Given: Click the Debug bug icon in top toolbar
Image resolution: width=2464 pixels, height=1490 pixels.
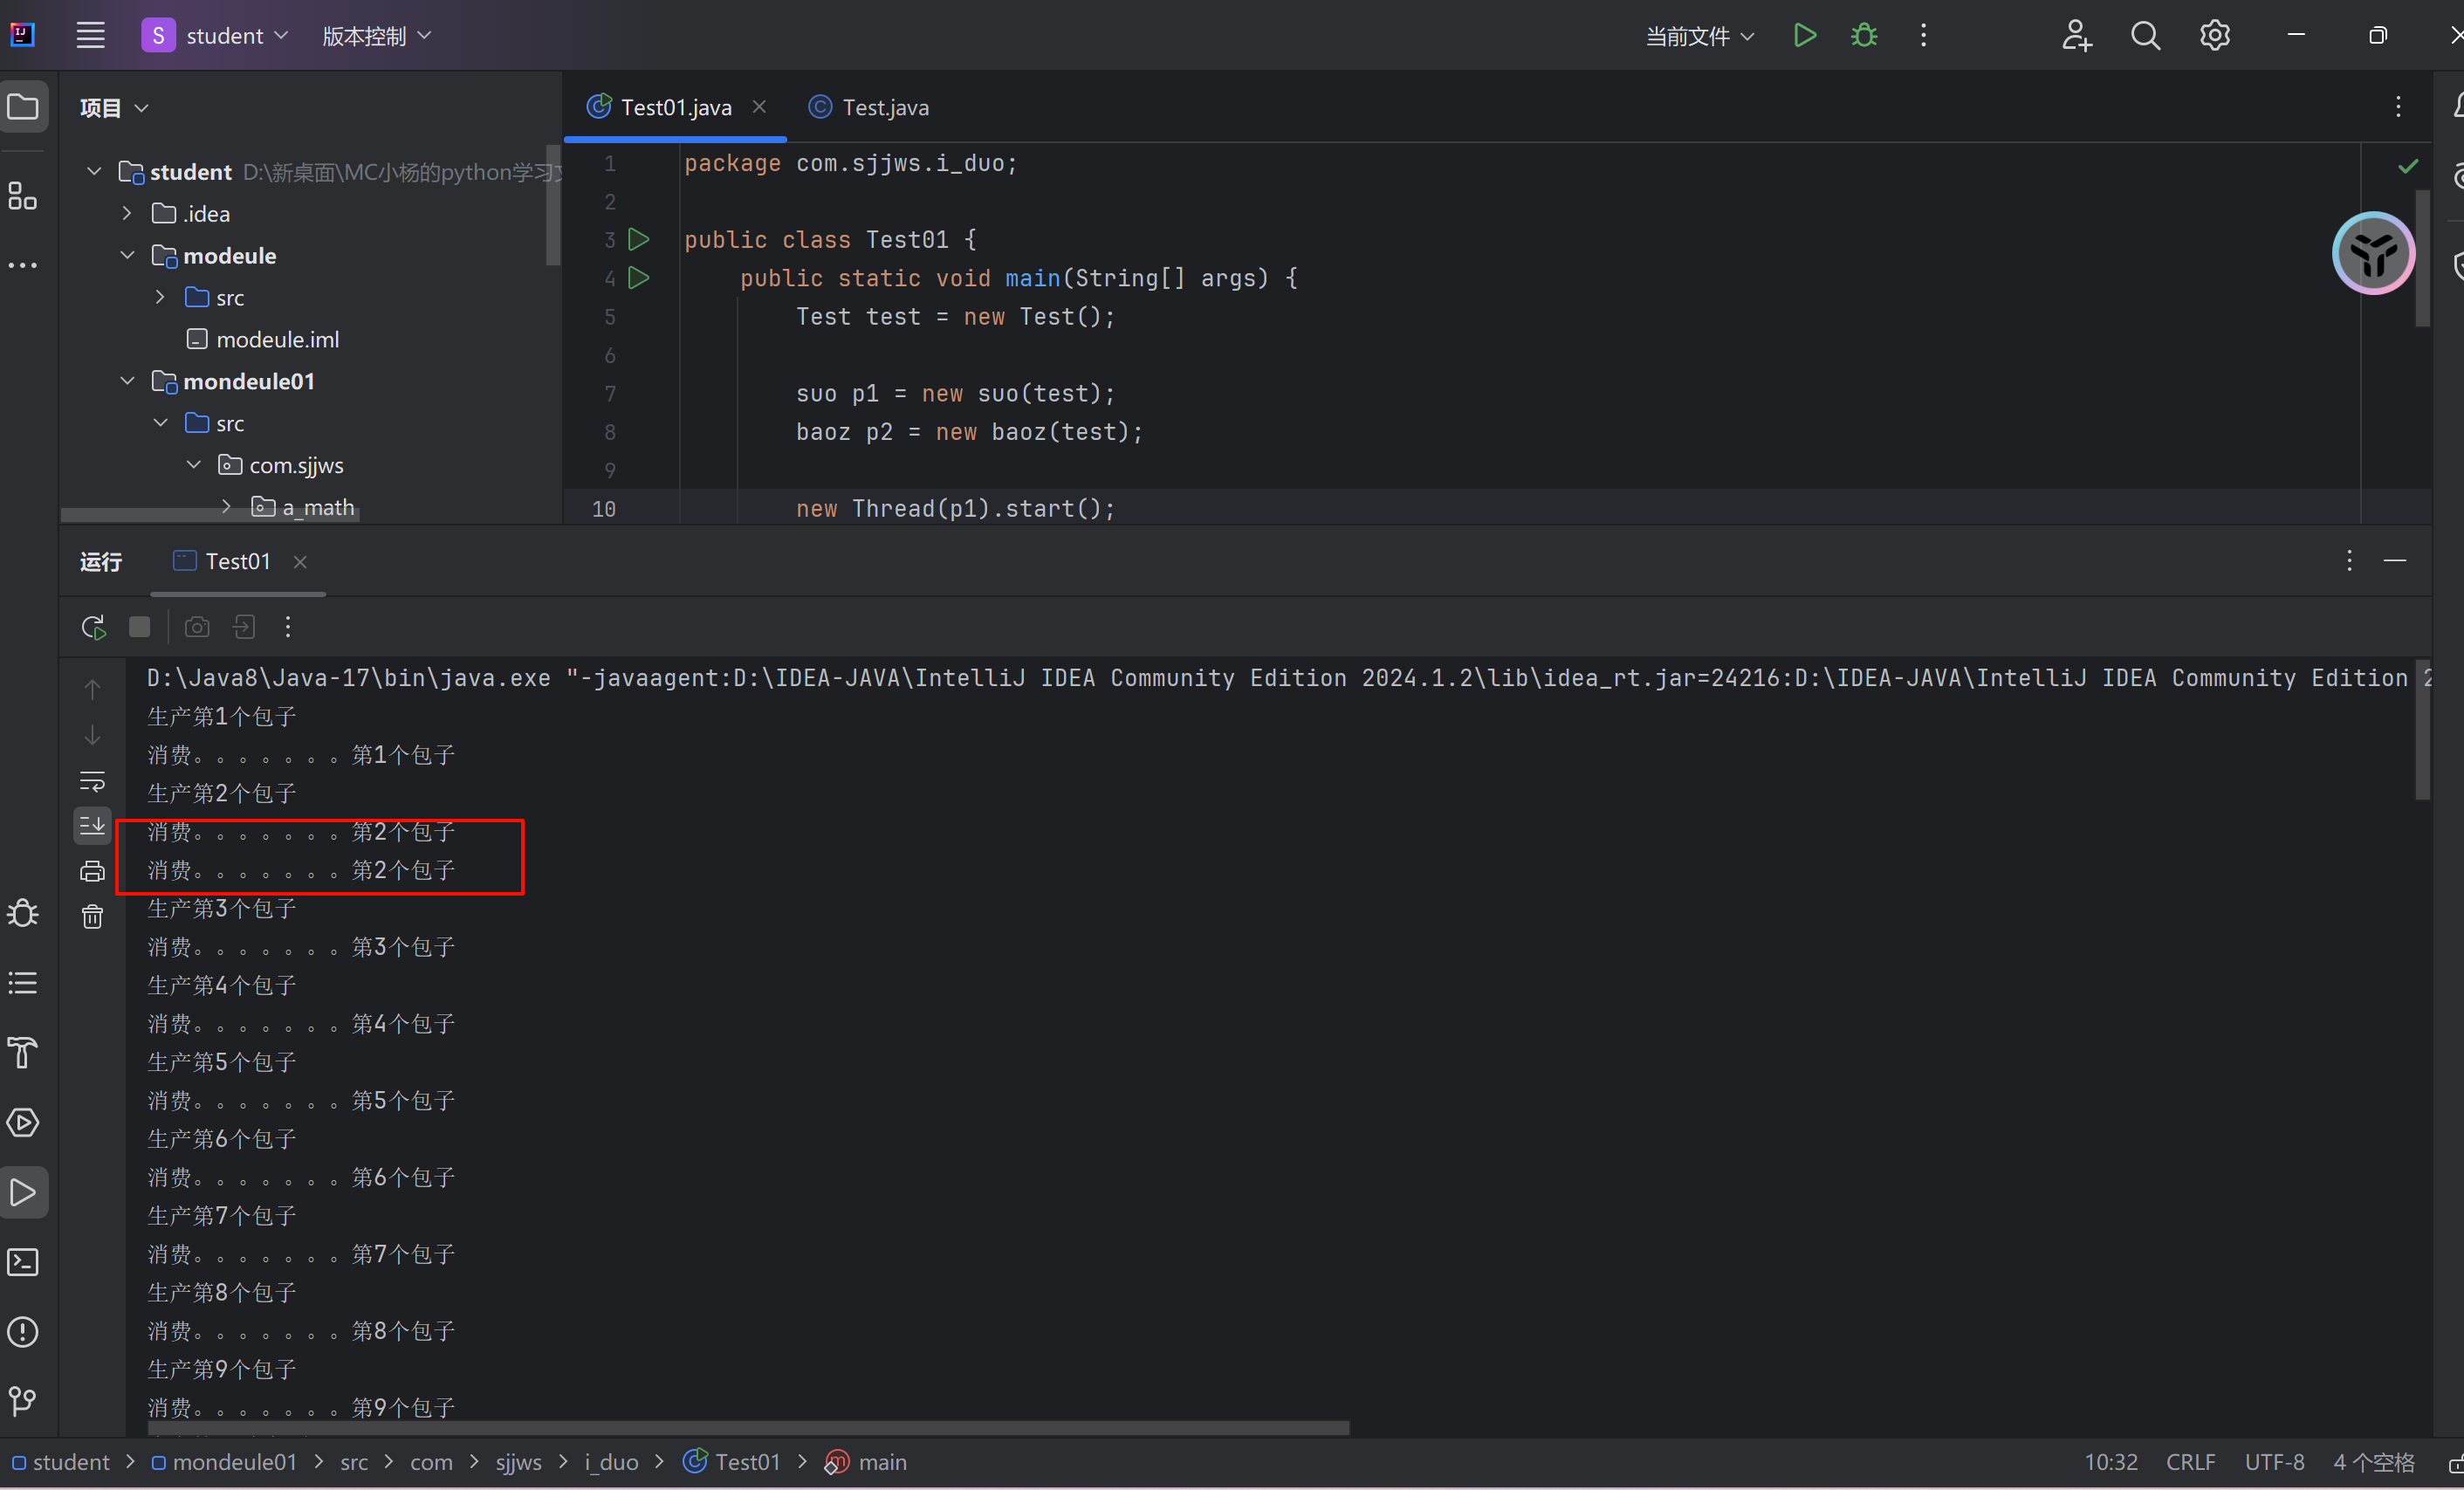Looking at the screenshot, I should click(1863, 36).
